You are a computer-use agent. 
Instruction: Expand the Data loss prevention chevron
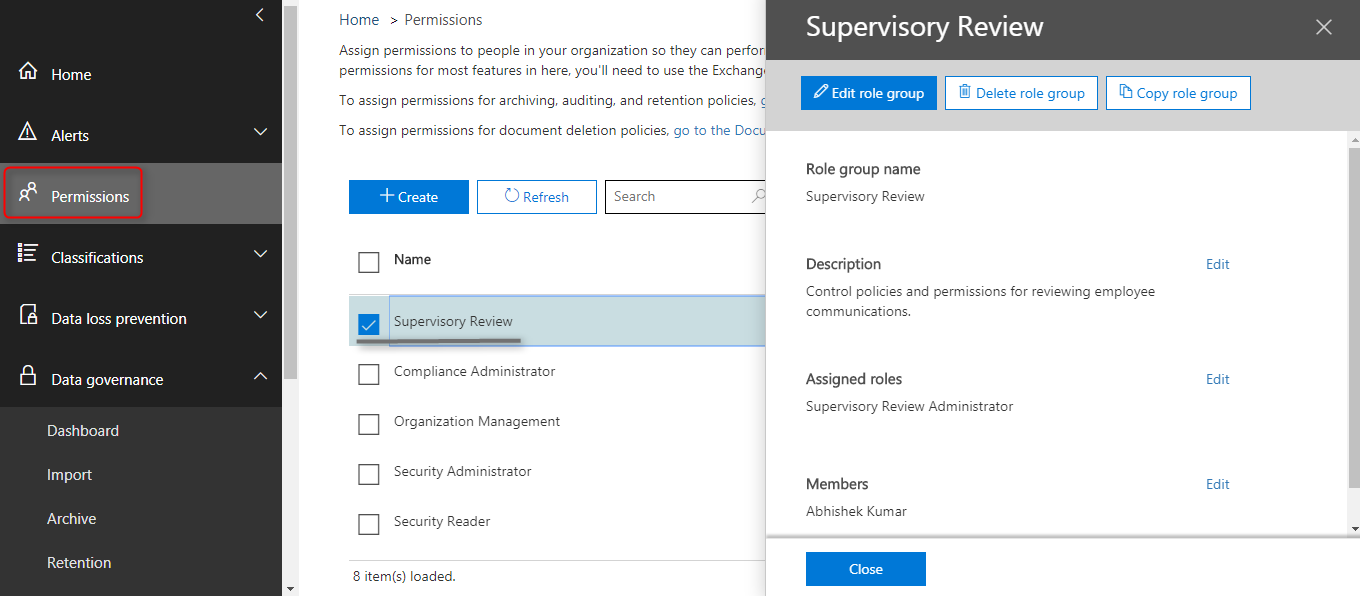click(x=260, y=315)
